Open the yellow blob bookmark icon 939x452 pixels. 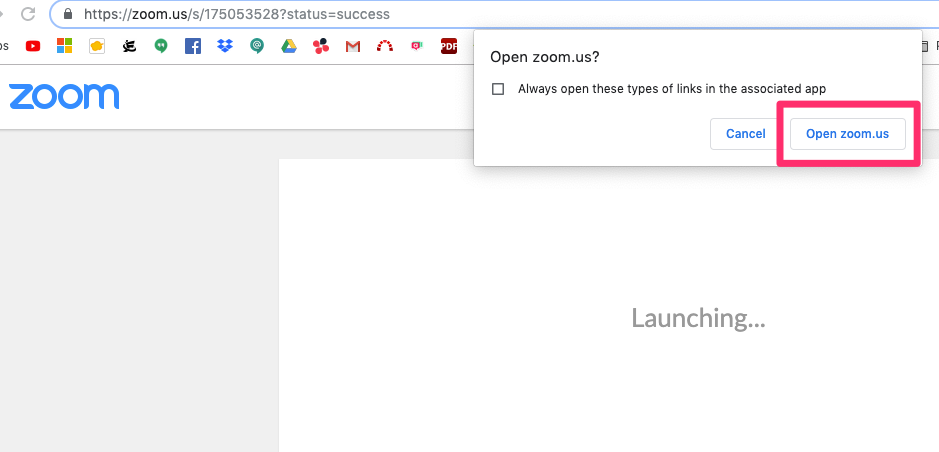[x=97, y=45]
